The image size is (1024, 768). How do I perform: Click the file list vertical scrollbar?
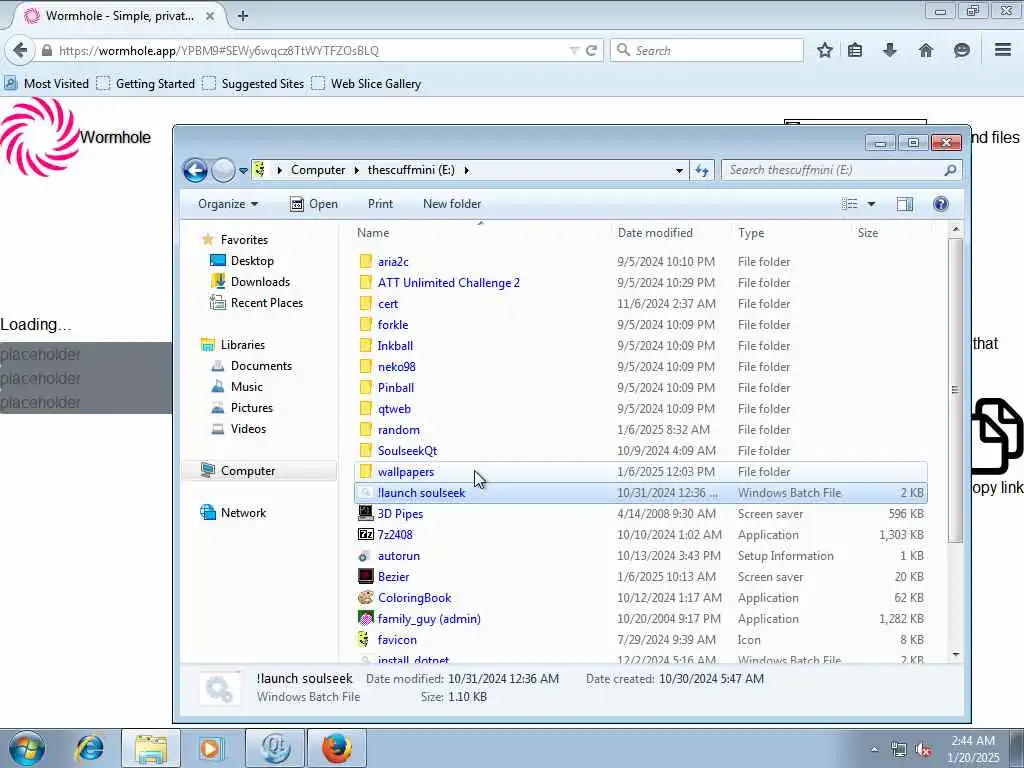[x=955, y=389]
